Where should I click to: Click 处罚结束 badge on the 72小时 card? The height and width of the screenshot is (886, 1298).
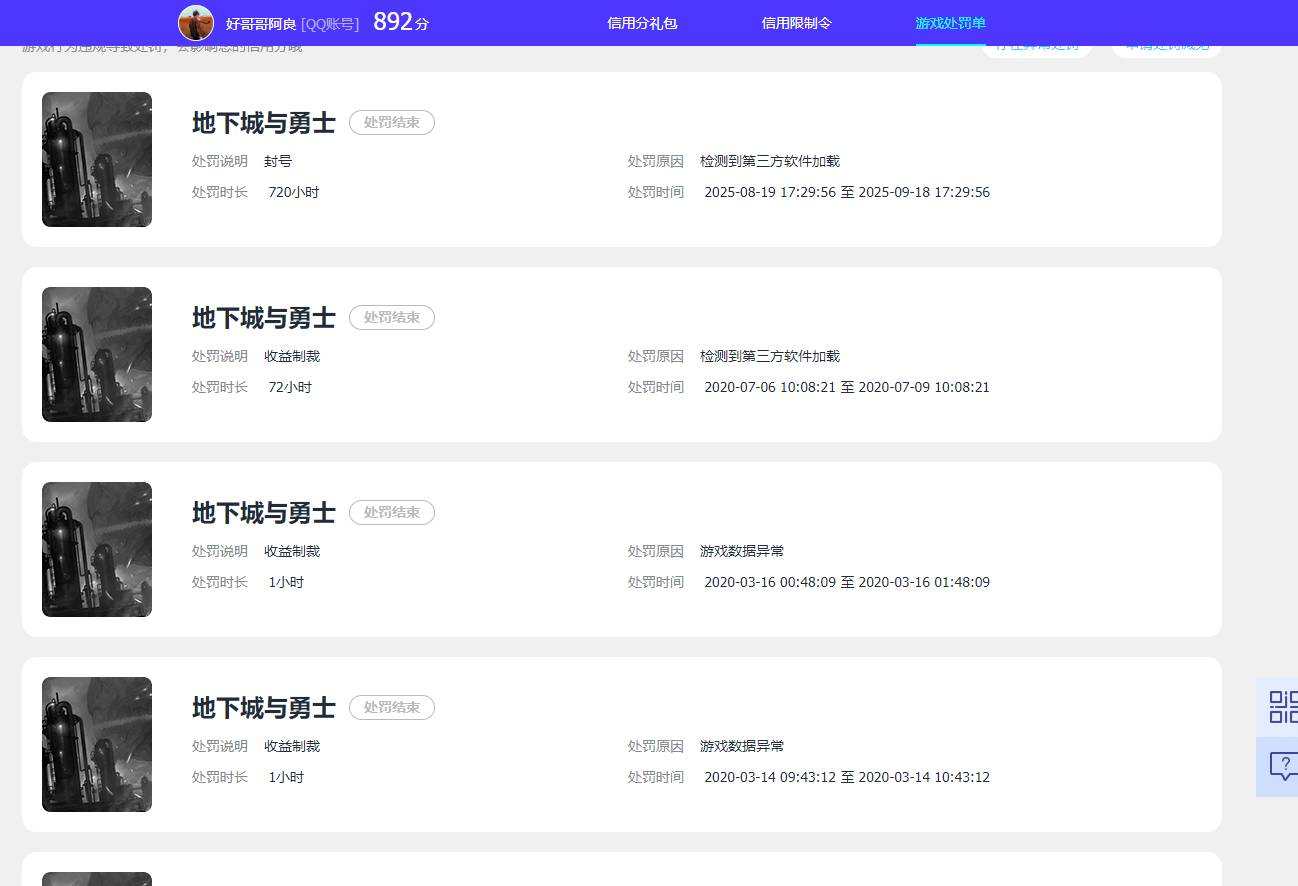(x=392, y=317)
